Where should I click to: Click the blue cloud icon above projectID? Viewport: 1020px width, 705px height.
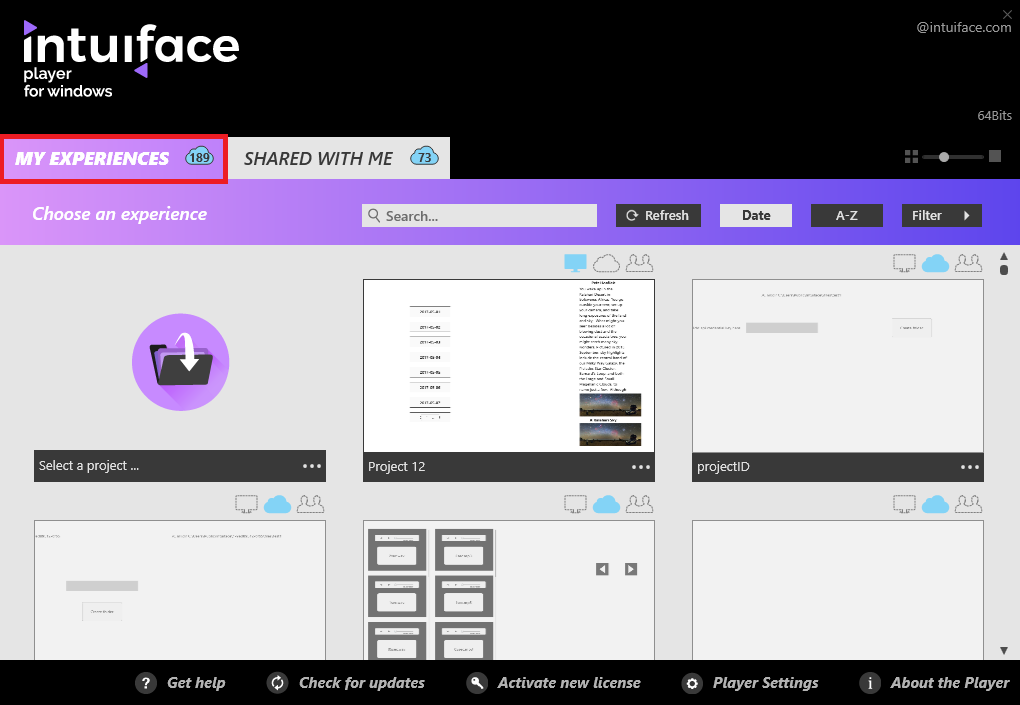tap(935, 263)
